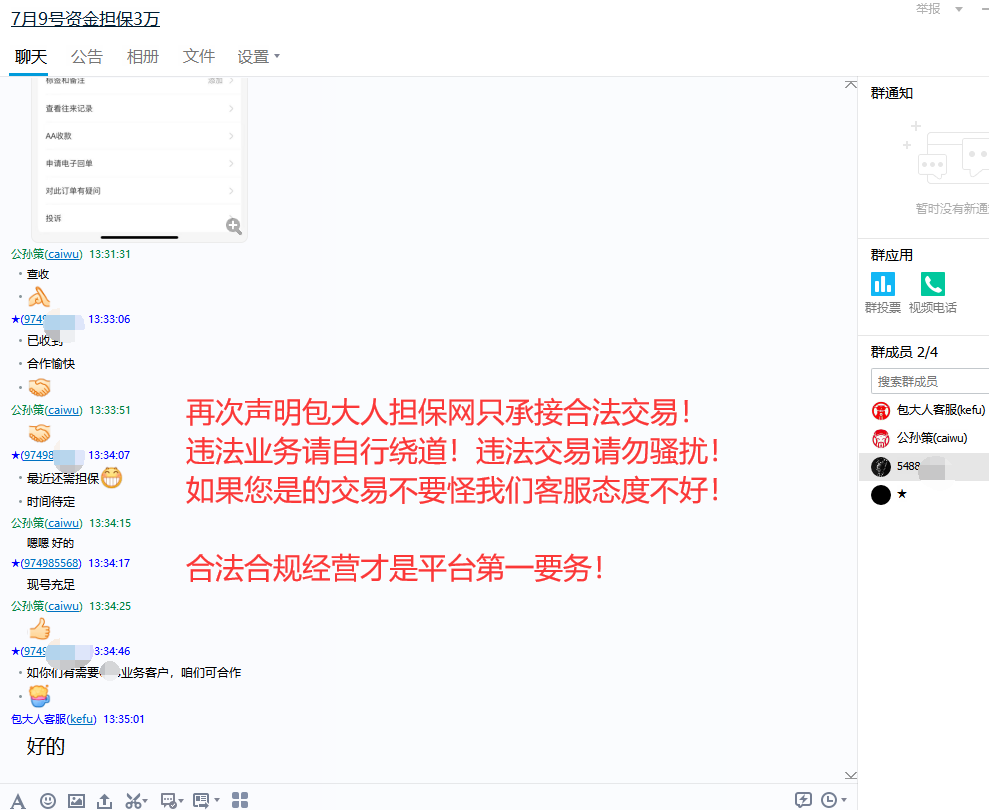The height and width of the screenshot is (810, 989).
Task: Click the 举报 report button
Action: tap(928, 9)
